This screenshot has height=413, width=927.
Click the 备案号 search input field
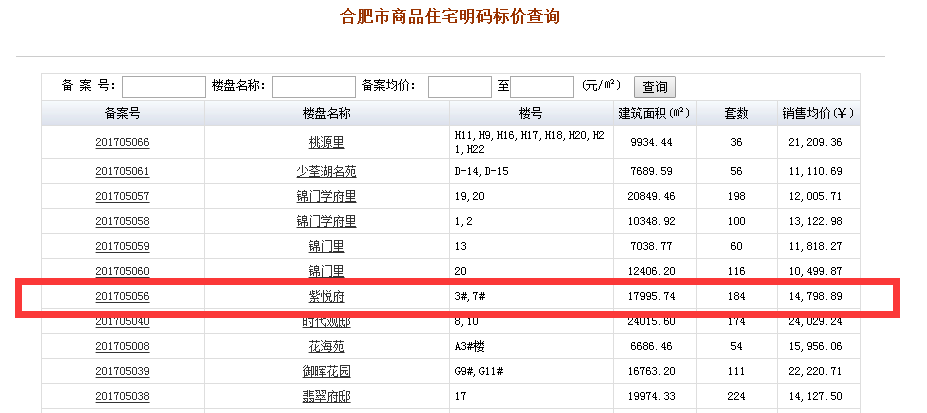tap(163, 87)
